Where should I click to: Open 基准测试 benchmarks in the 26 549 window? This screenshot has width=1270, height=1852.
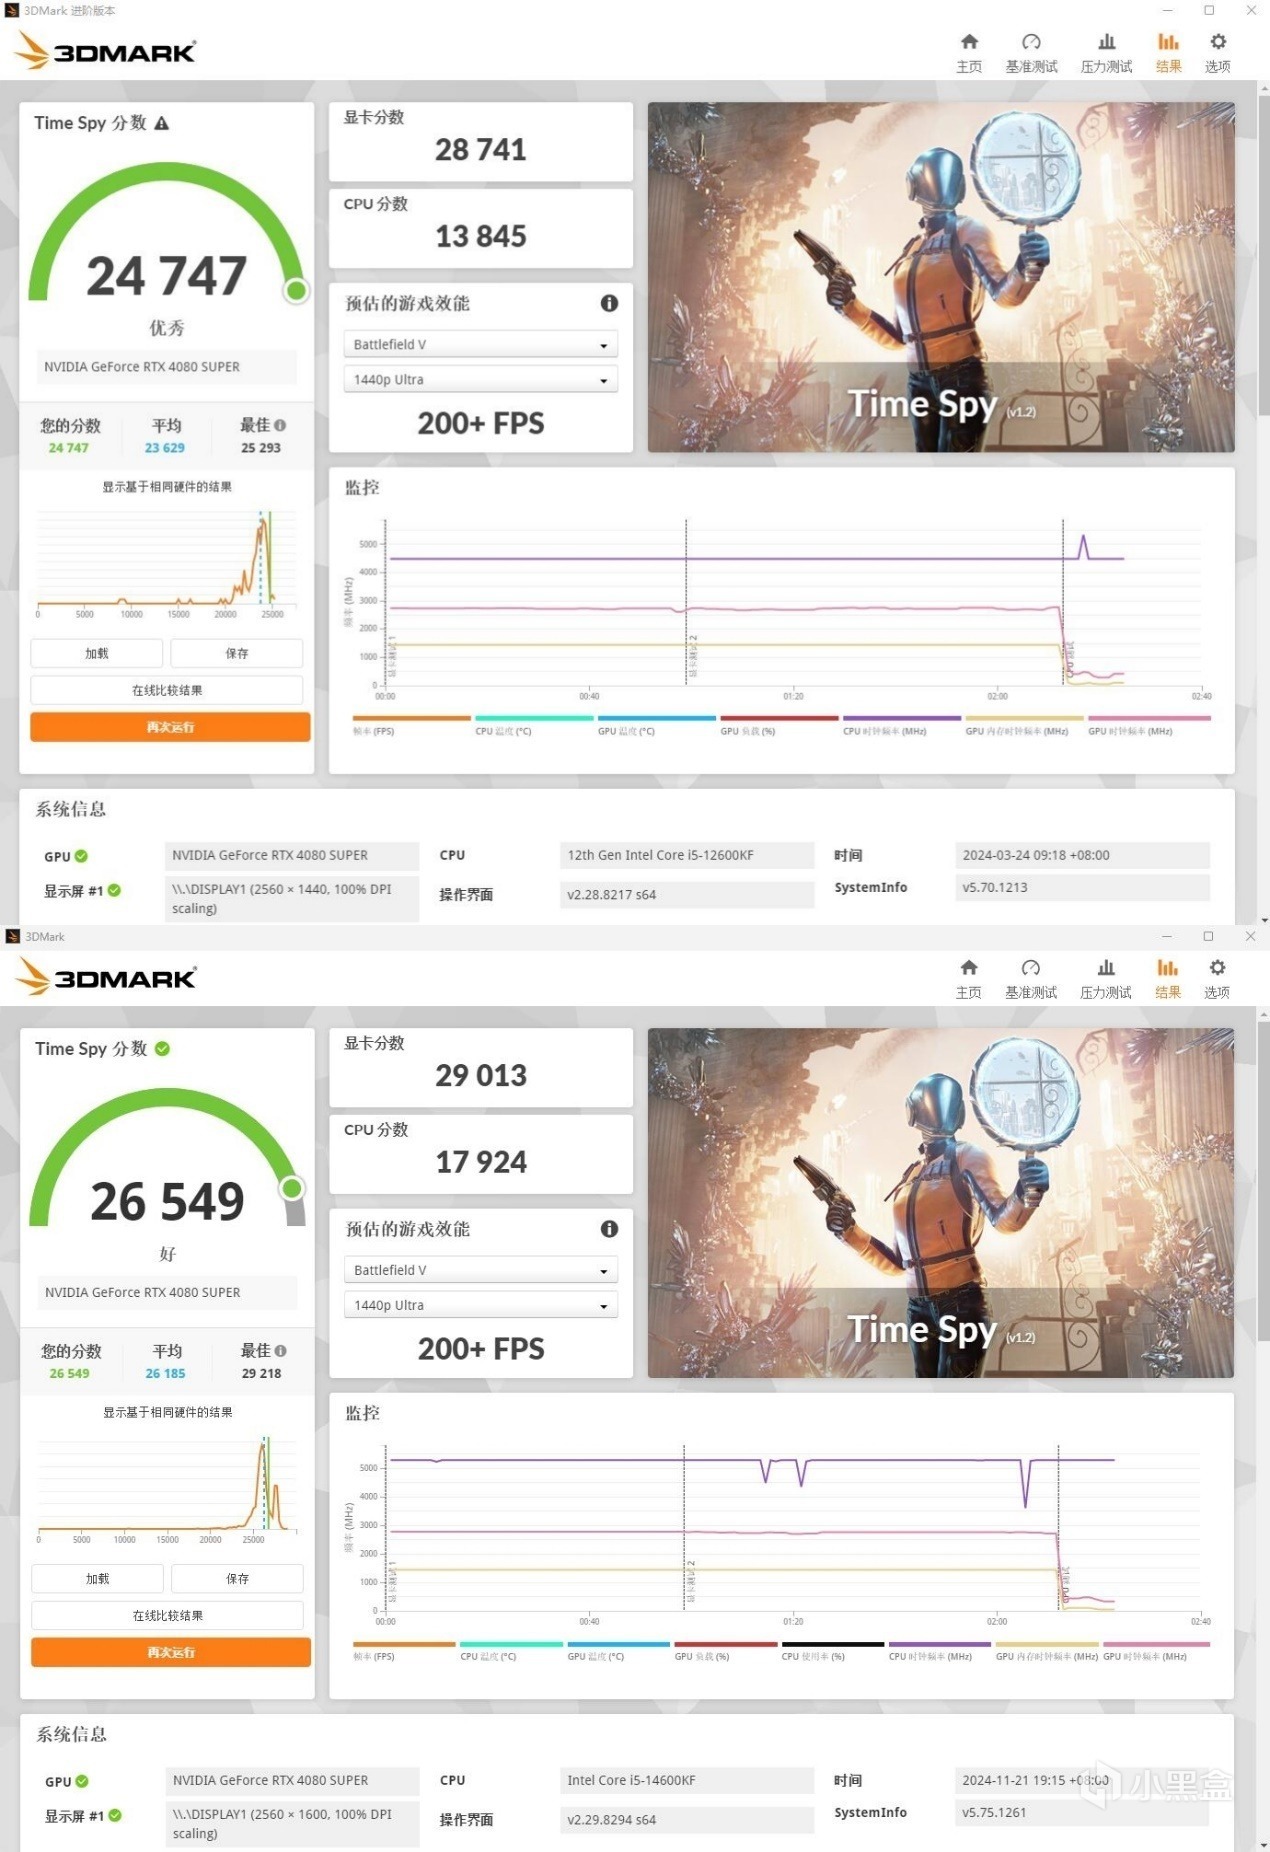point(1031,979)
